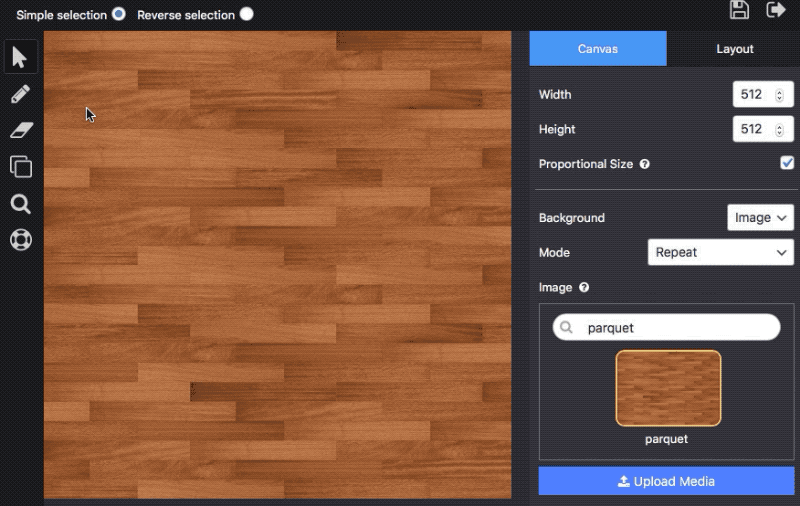
Task: Select the pencil draw tool
Action: pos(20,94)
